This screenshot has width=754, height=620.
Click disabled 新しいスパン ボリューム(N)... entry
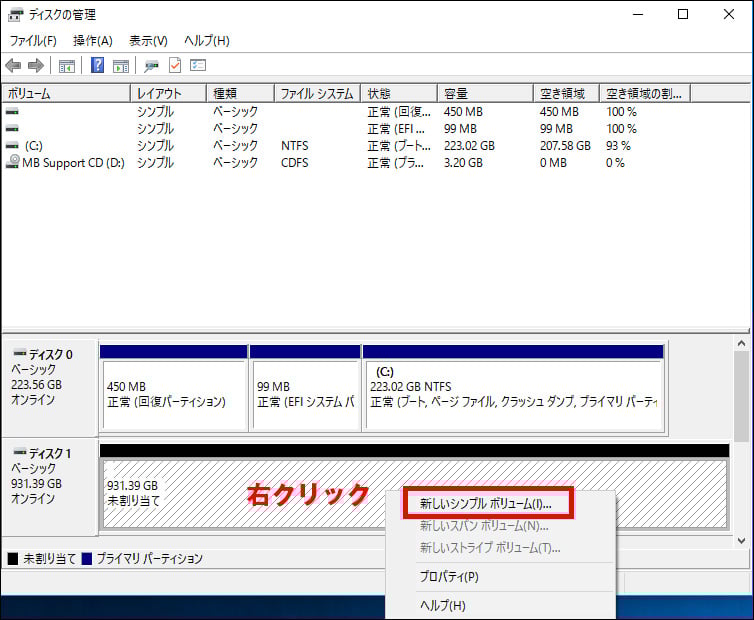484,526
